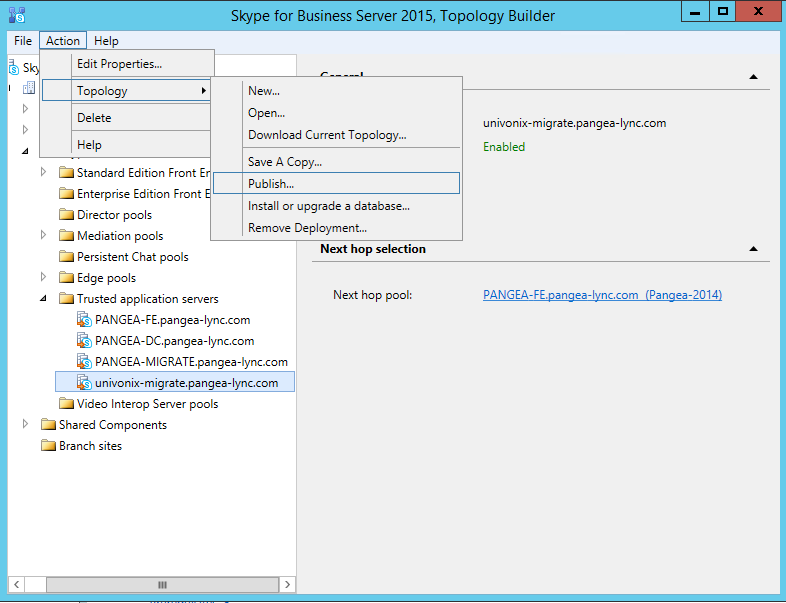Click the Topology Builder app icon in title bar
Image resolution: width=786 pixels, height=603 pixels.
point(17,15)
